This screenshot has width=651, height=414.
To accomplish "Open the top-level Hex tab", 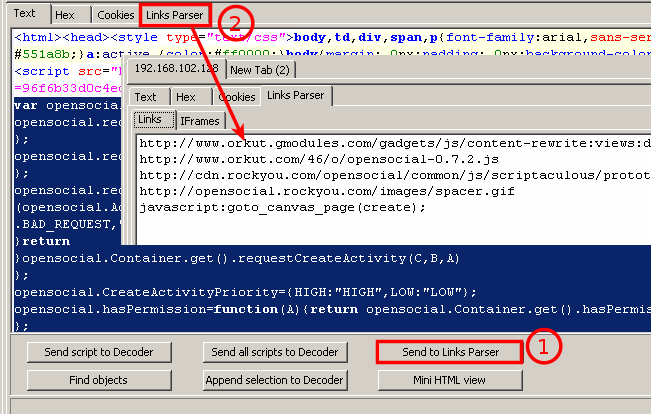I will (x=67, y=15).
